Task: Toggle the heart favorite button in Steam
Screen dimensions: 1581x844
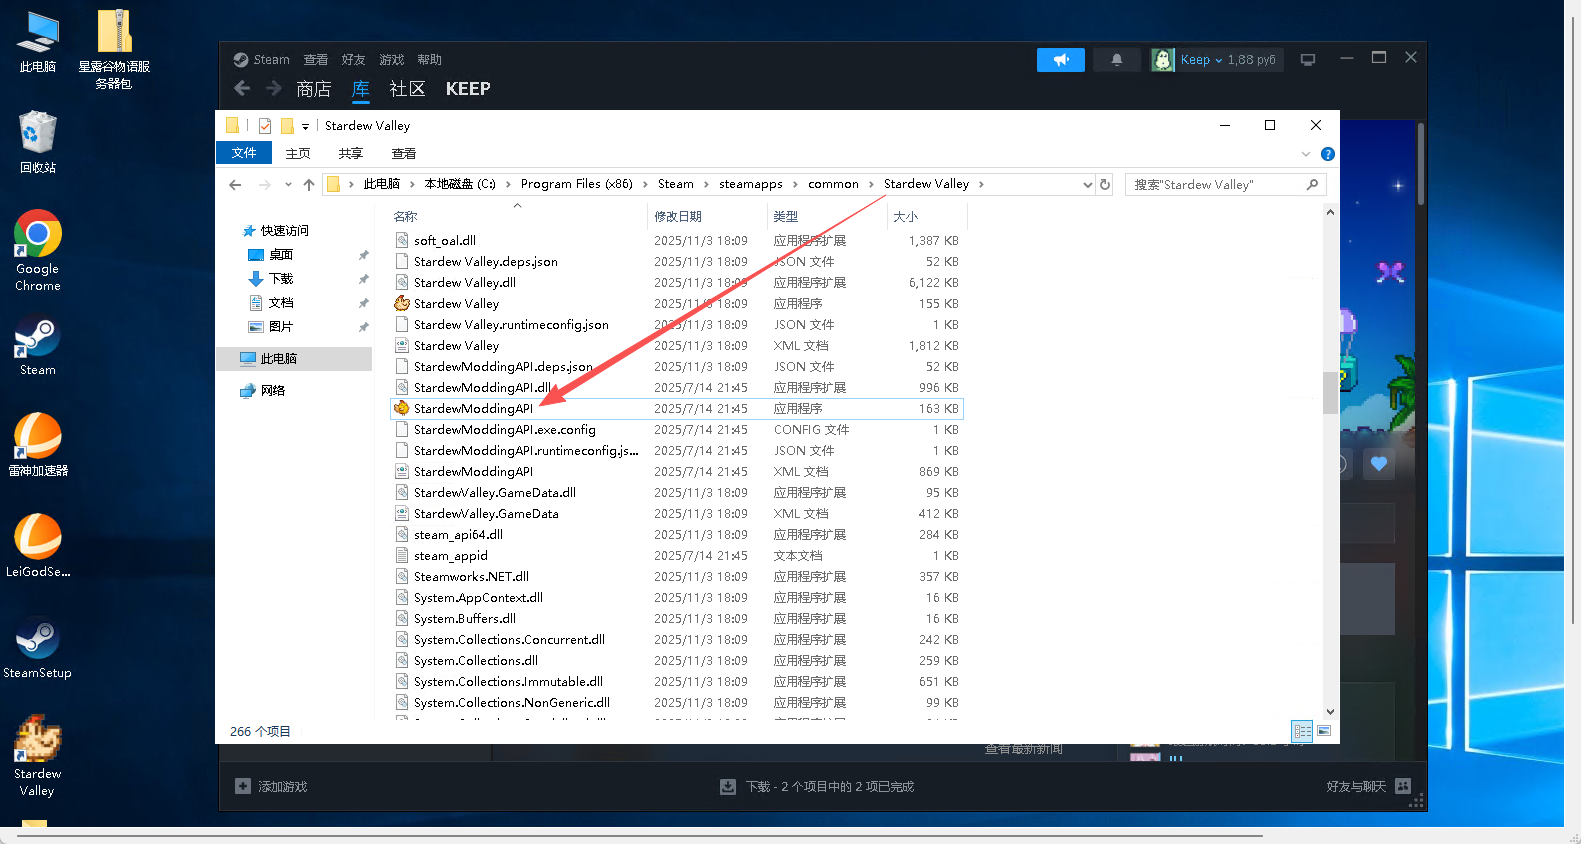Action: coord(1379,464)
